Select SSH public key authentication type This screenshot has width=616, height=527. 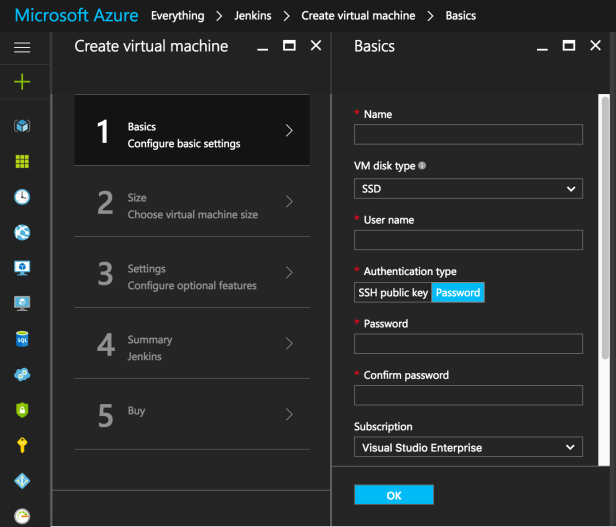point(393,293)
